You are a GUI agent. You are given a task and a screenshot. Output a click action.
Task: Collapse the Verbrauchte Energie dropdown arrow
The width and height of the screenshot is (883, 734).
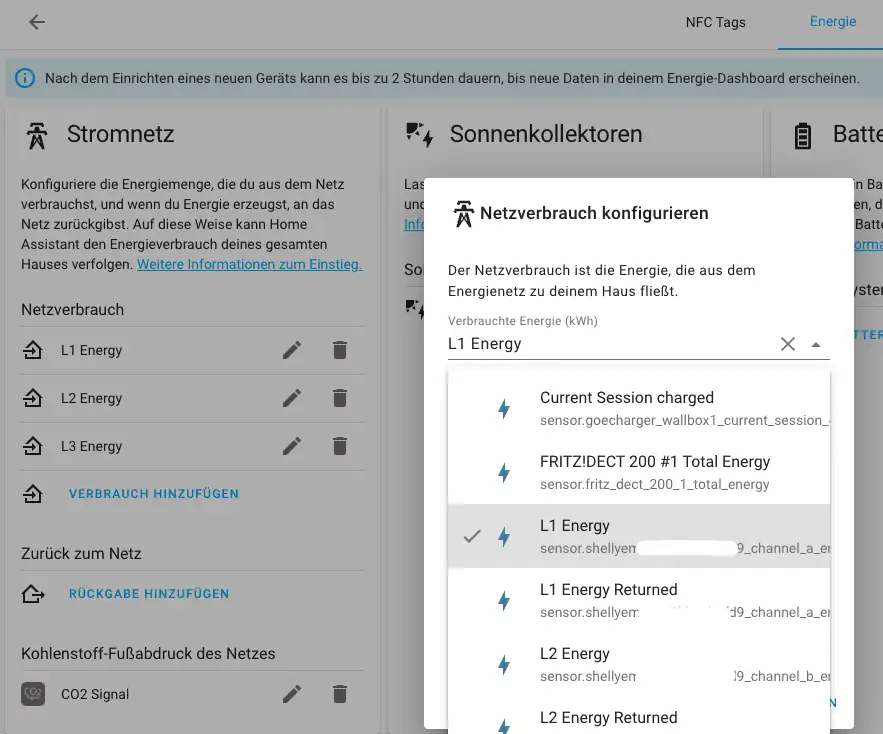[816, 344]
